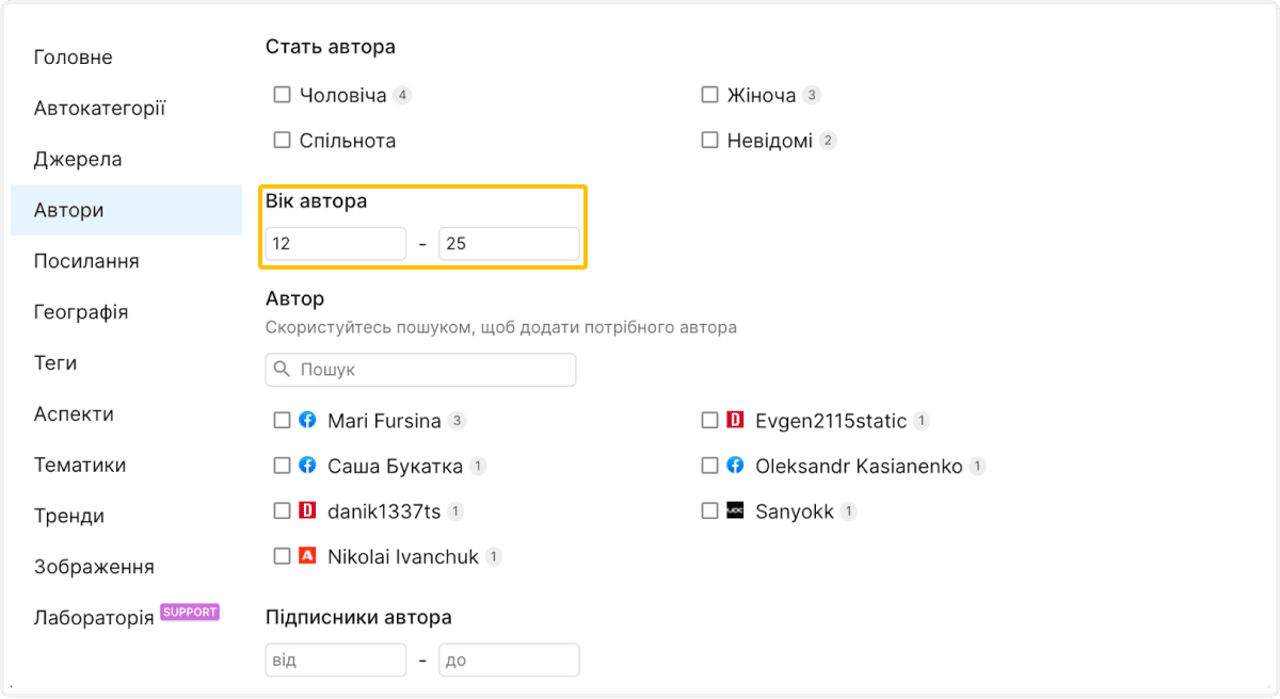Open the Географія sidebar item
The image size is (1280, 699).
[82, 311]
